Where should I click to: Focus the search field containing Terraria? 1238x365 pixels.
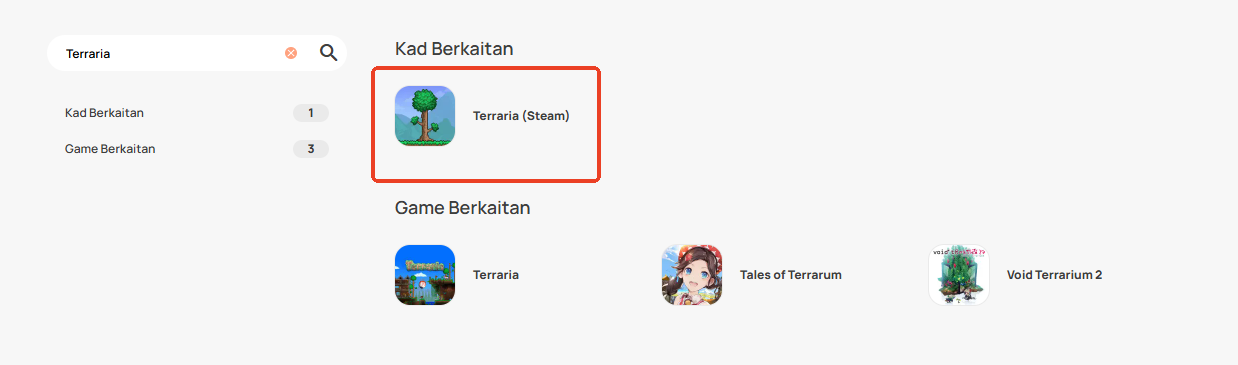click(196, 53)
